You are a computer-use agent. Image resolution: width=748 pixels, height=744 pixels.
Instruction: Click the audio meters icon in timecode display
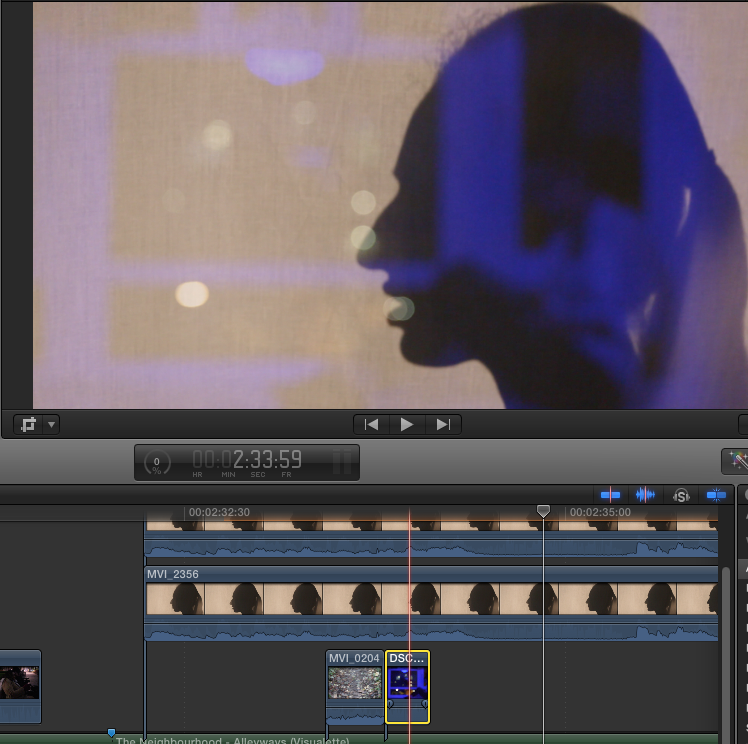[342, 462]
